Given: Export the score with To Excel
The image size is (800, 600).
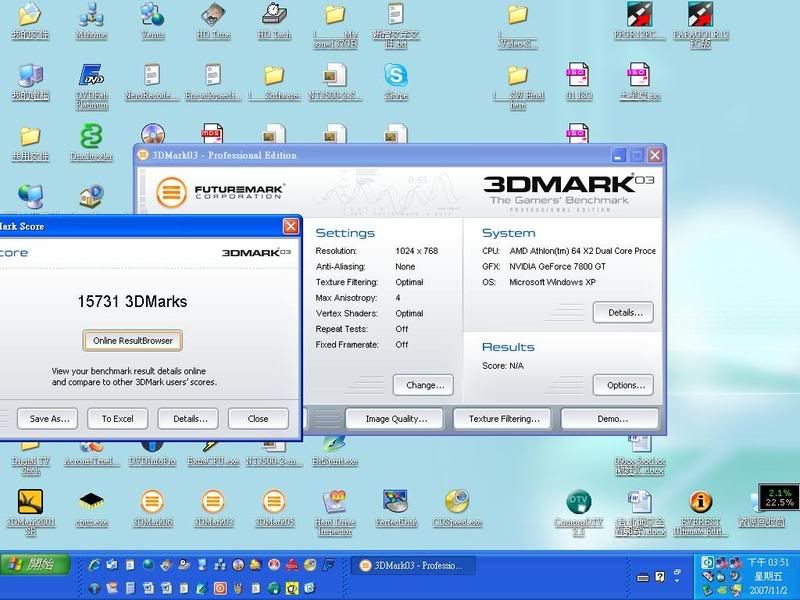Looking at the screenshot, I should [117, 418].
